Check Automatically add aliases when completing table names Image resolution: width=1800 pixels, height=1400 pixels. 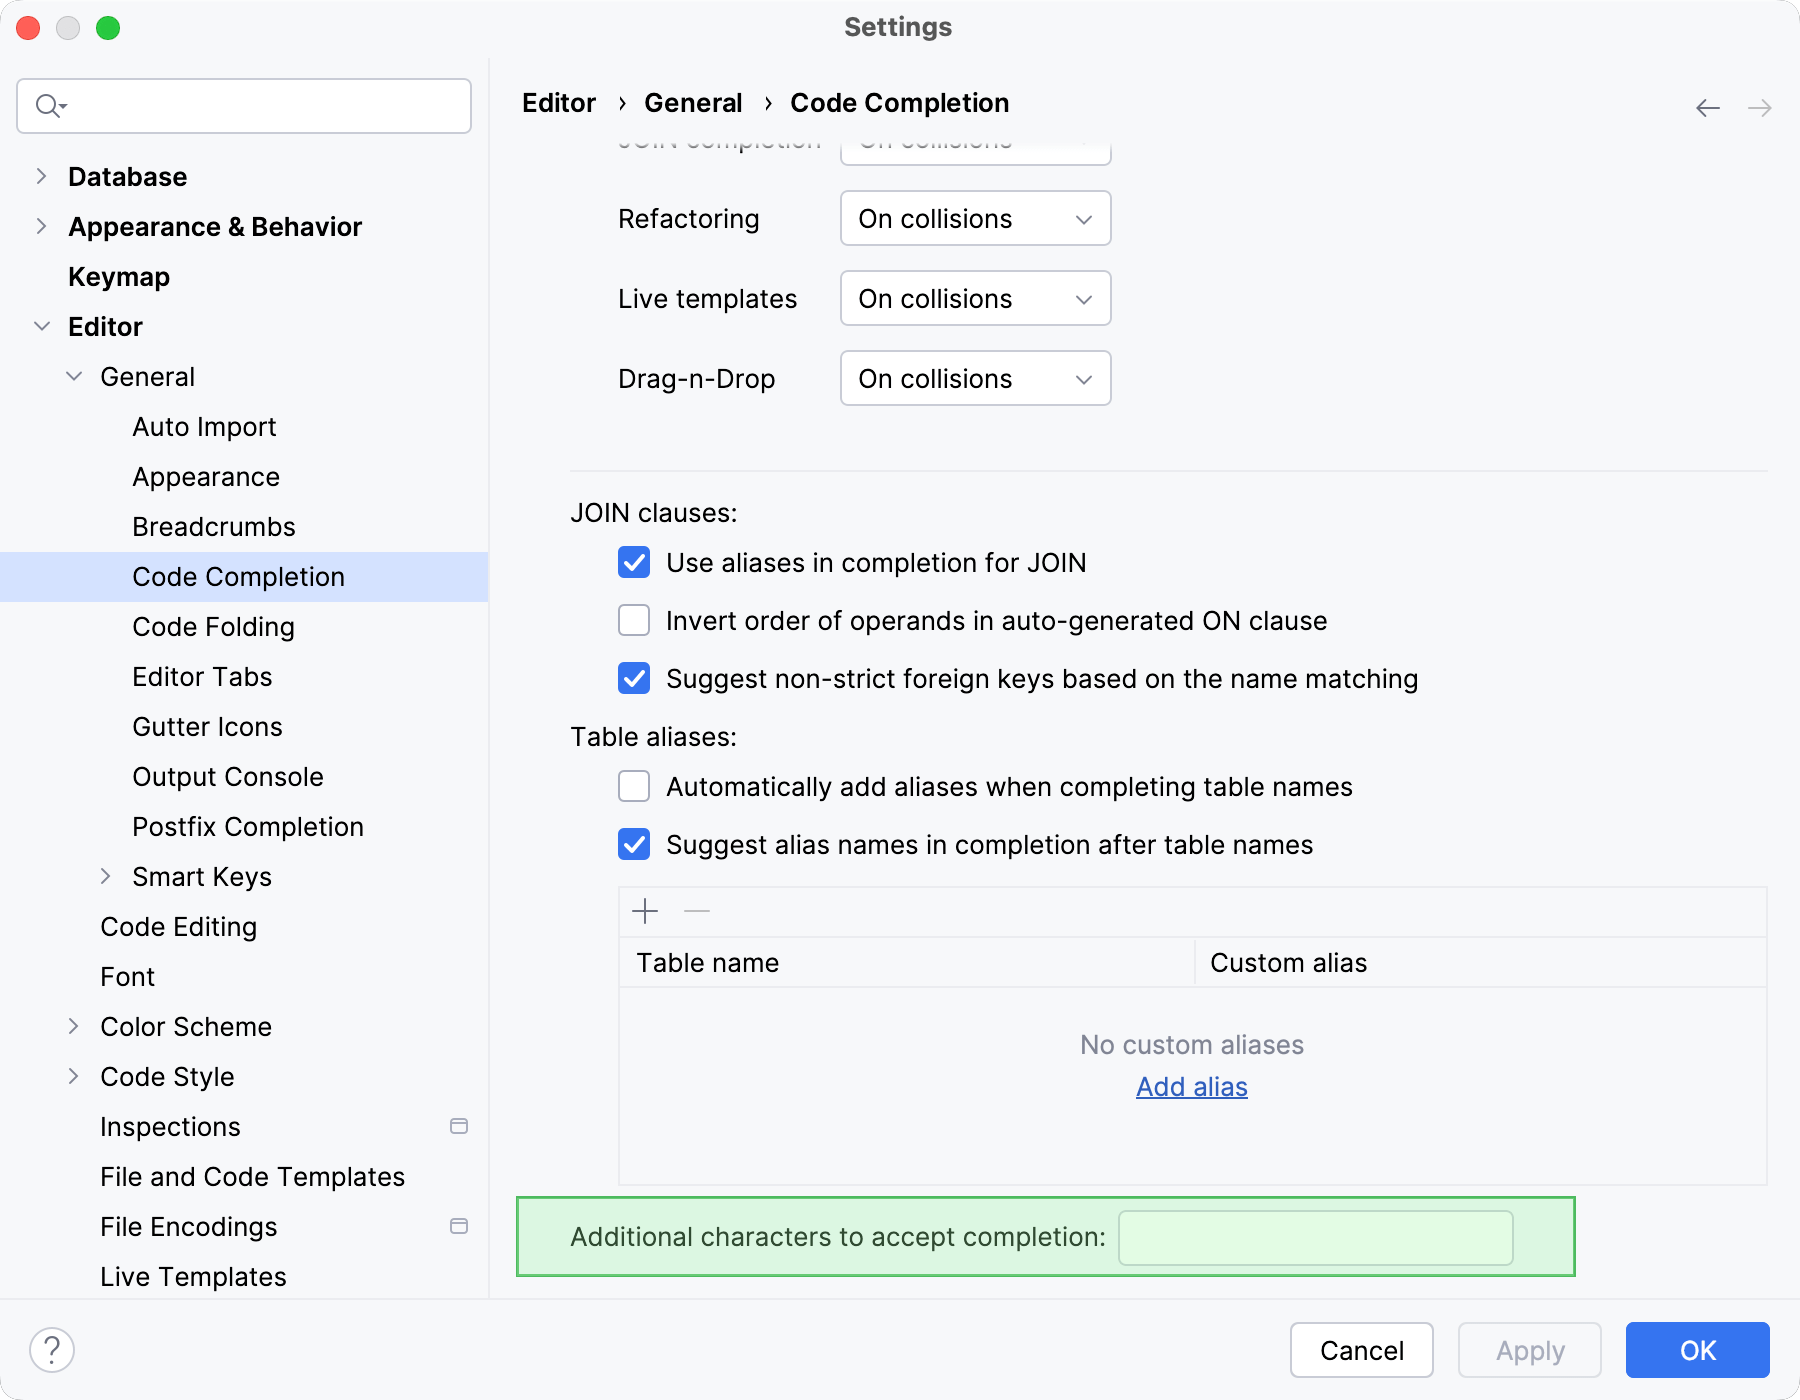634,787
